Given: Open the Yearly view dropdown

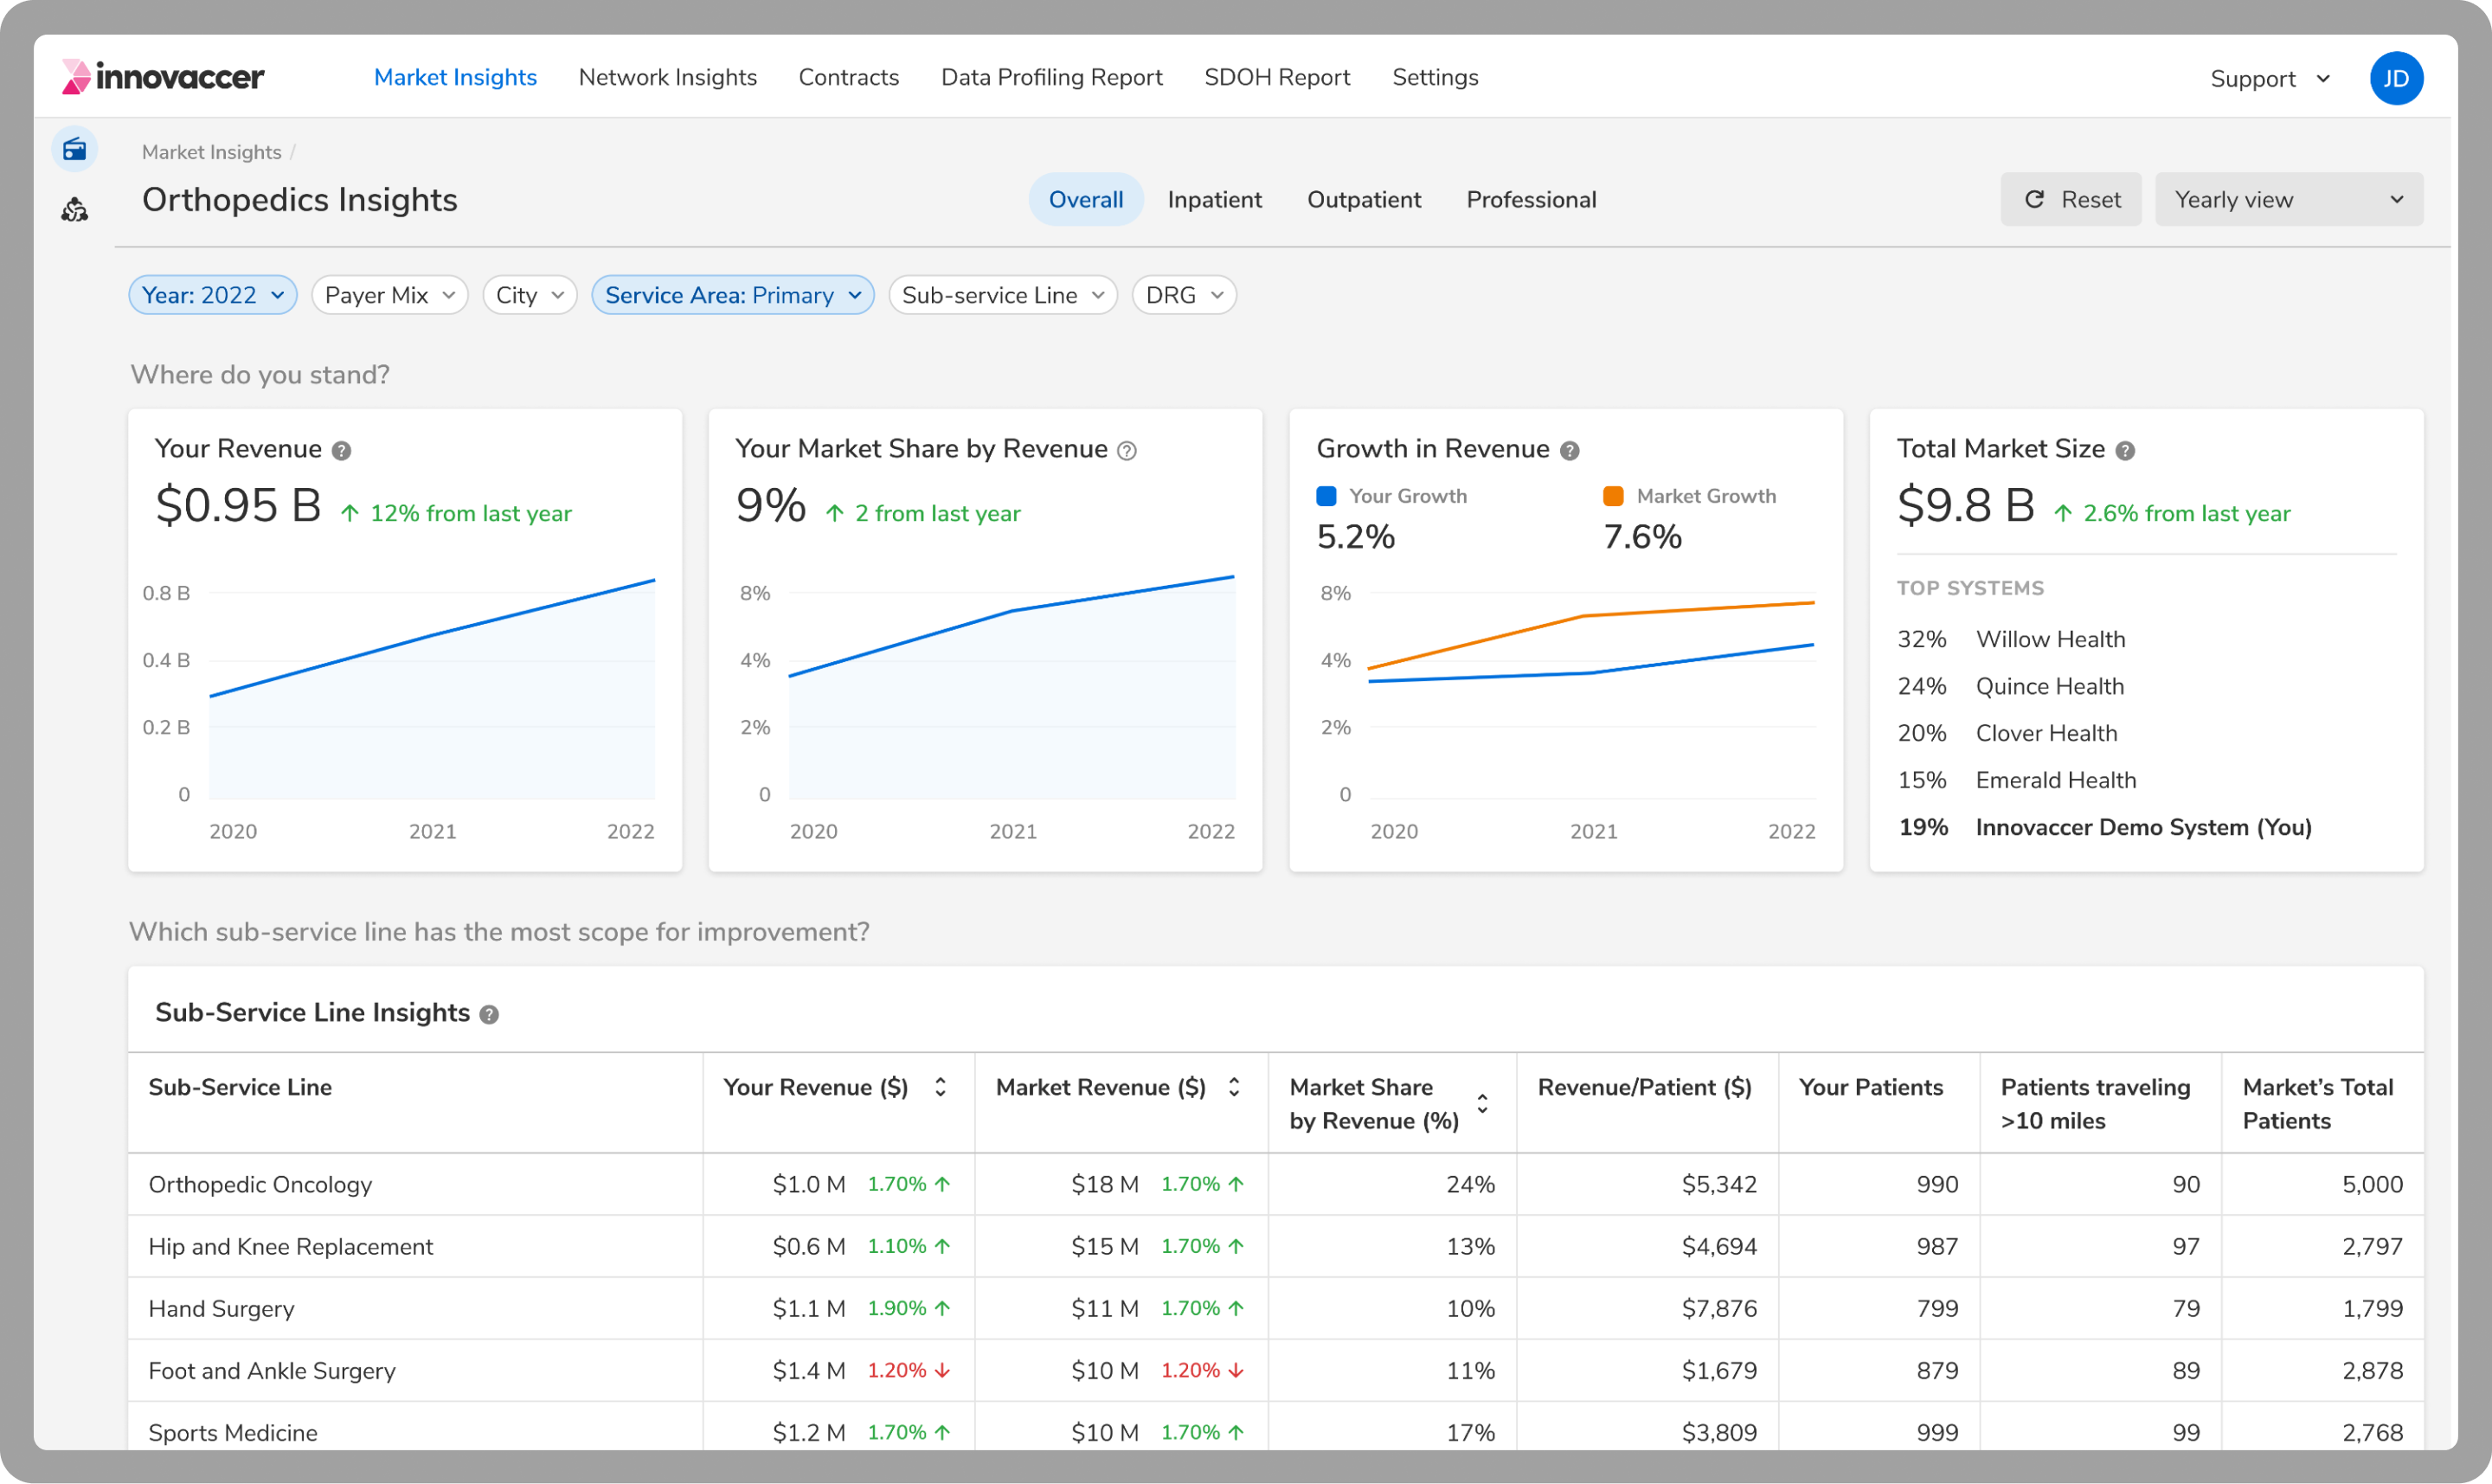Looking at the screenshot, I should click(x=2288, y=200).
